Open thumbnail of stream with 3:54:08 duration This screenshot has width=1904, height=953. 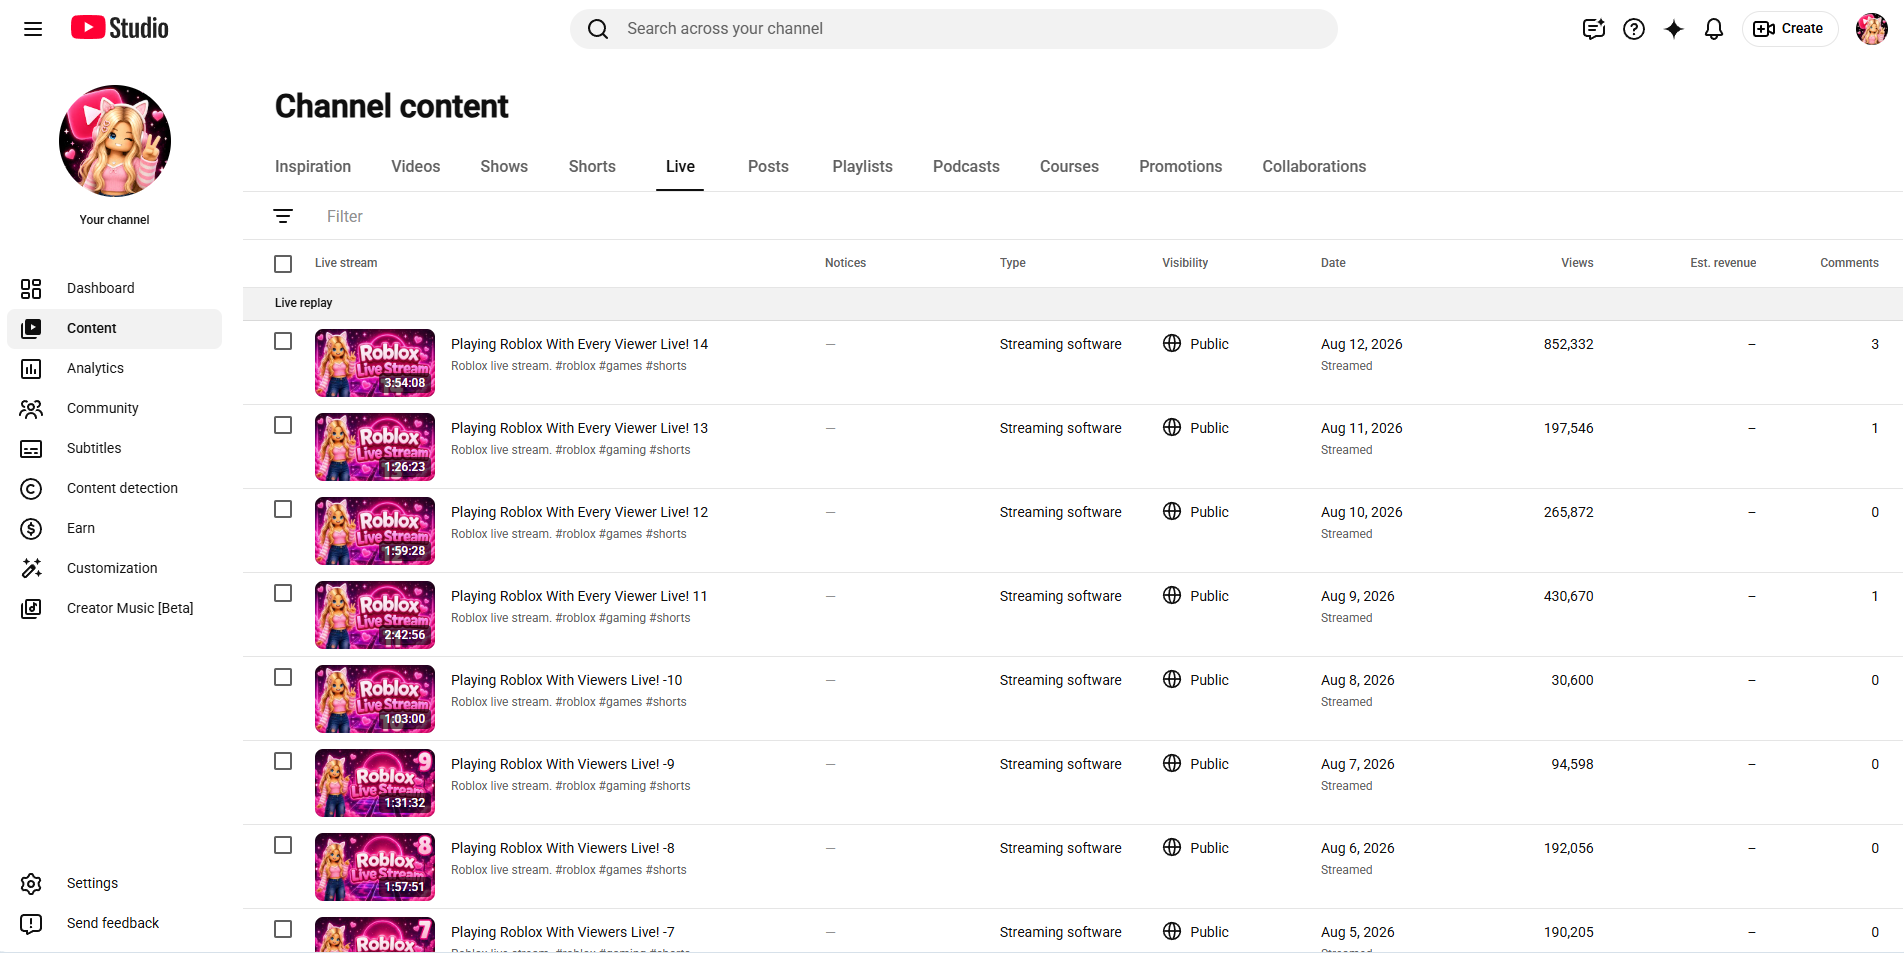[x=375, y=363]
